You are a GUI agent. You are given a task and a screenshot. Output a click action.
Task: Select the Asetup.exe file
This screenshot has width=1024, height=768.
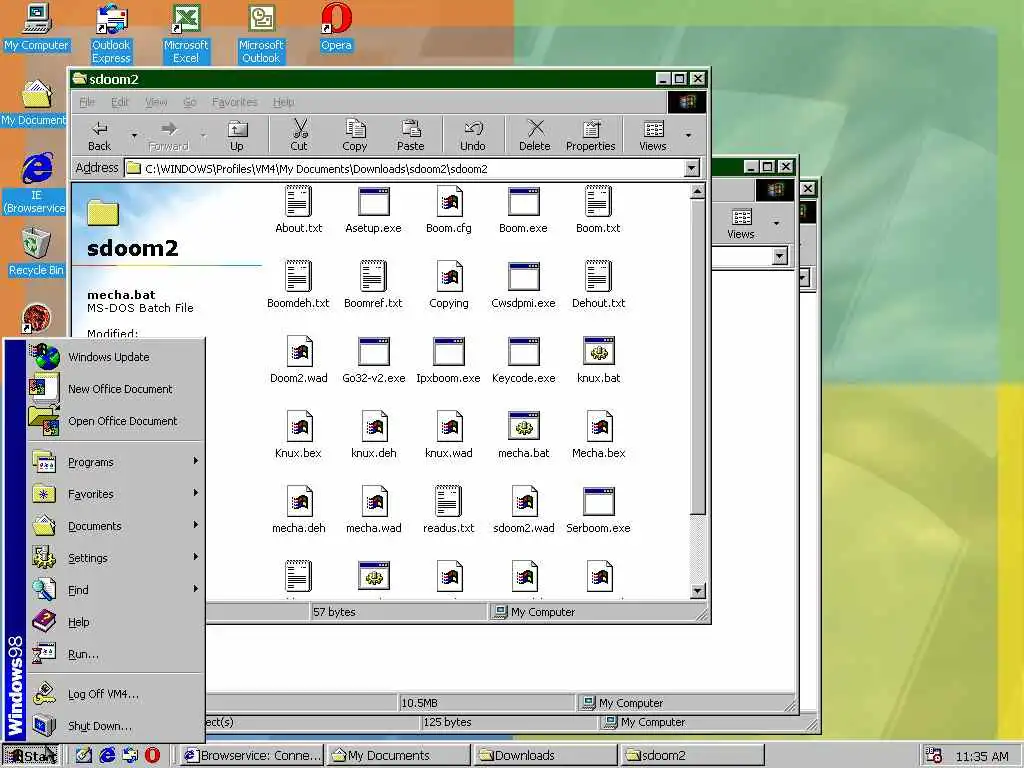[374, 209]
